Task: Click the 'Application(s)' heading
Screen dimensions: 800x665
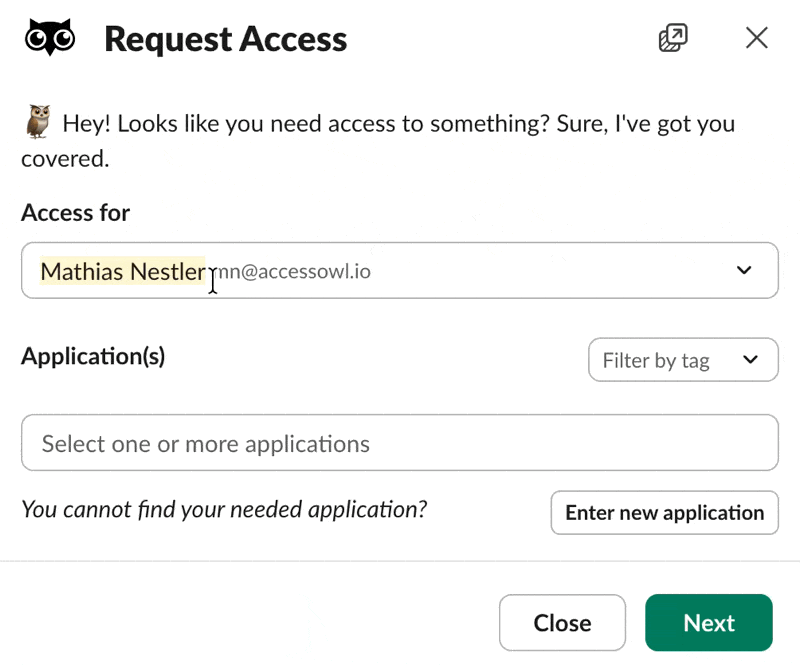Action: (92, 355)
